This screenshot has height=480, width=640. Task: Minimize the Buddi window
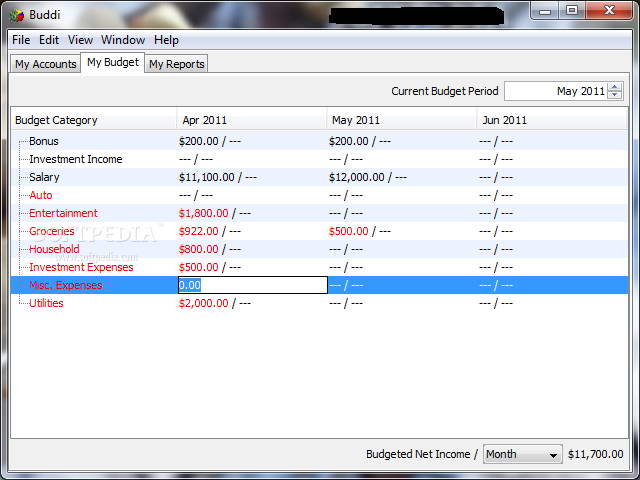point(545,11)
